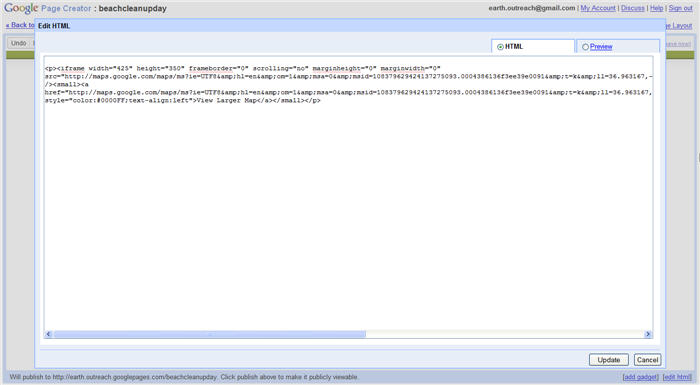Click the Cancel button
700x385 pixels.
point(647,360)
